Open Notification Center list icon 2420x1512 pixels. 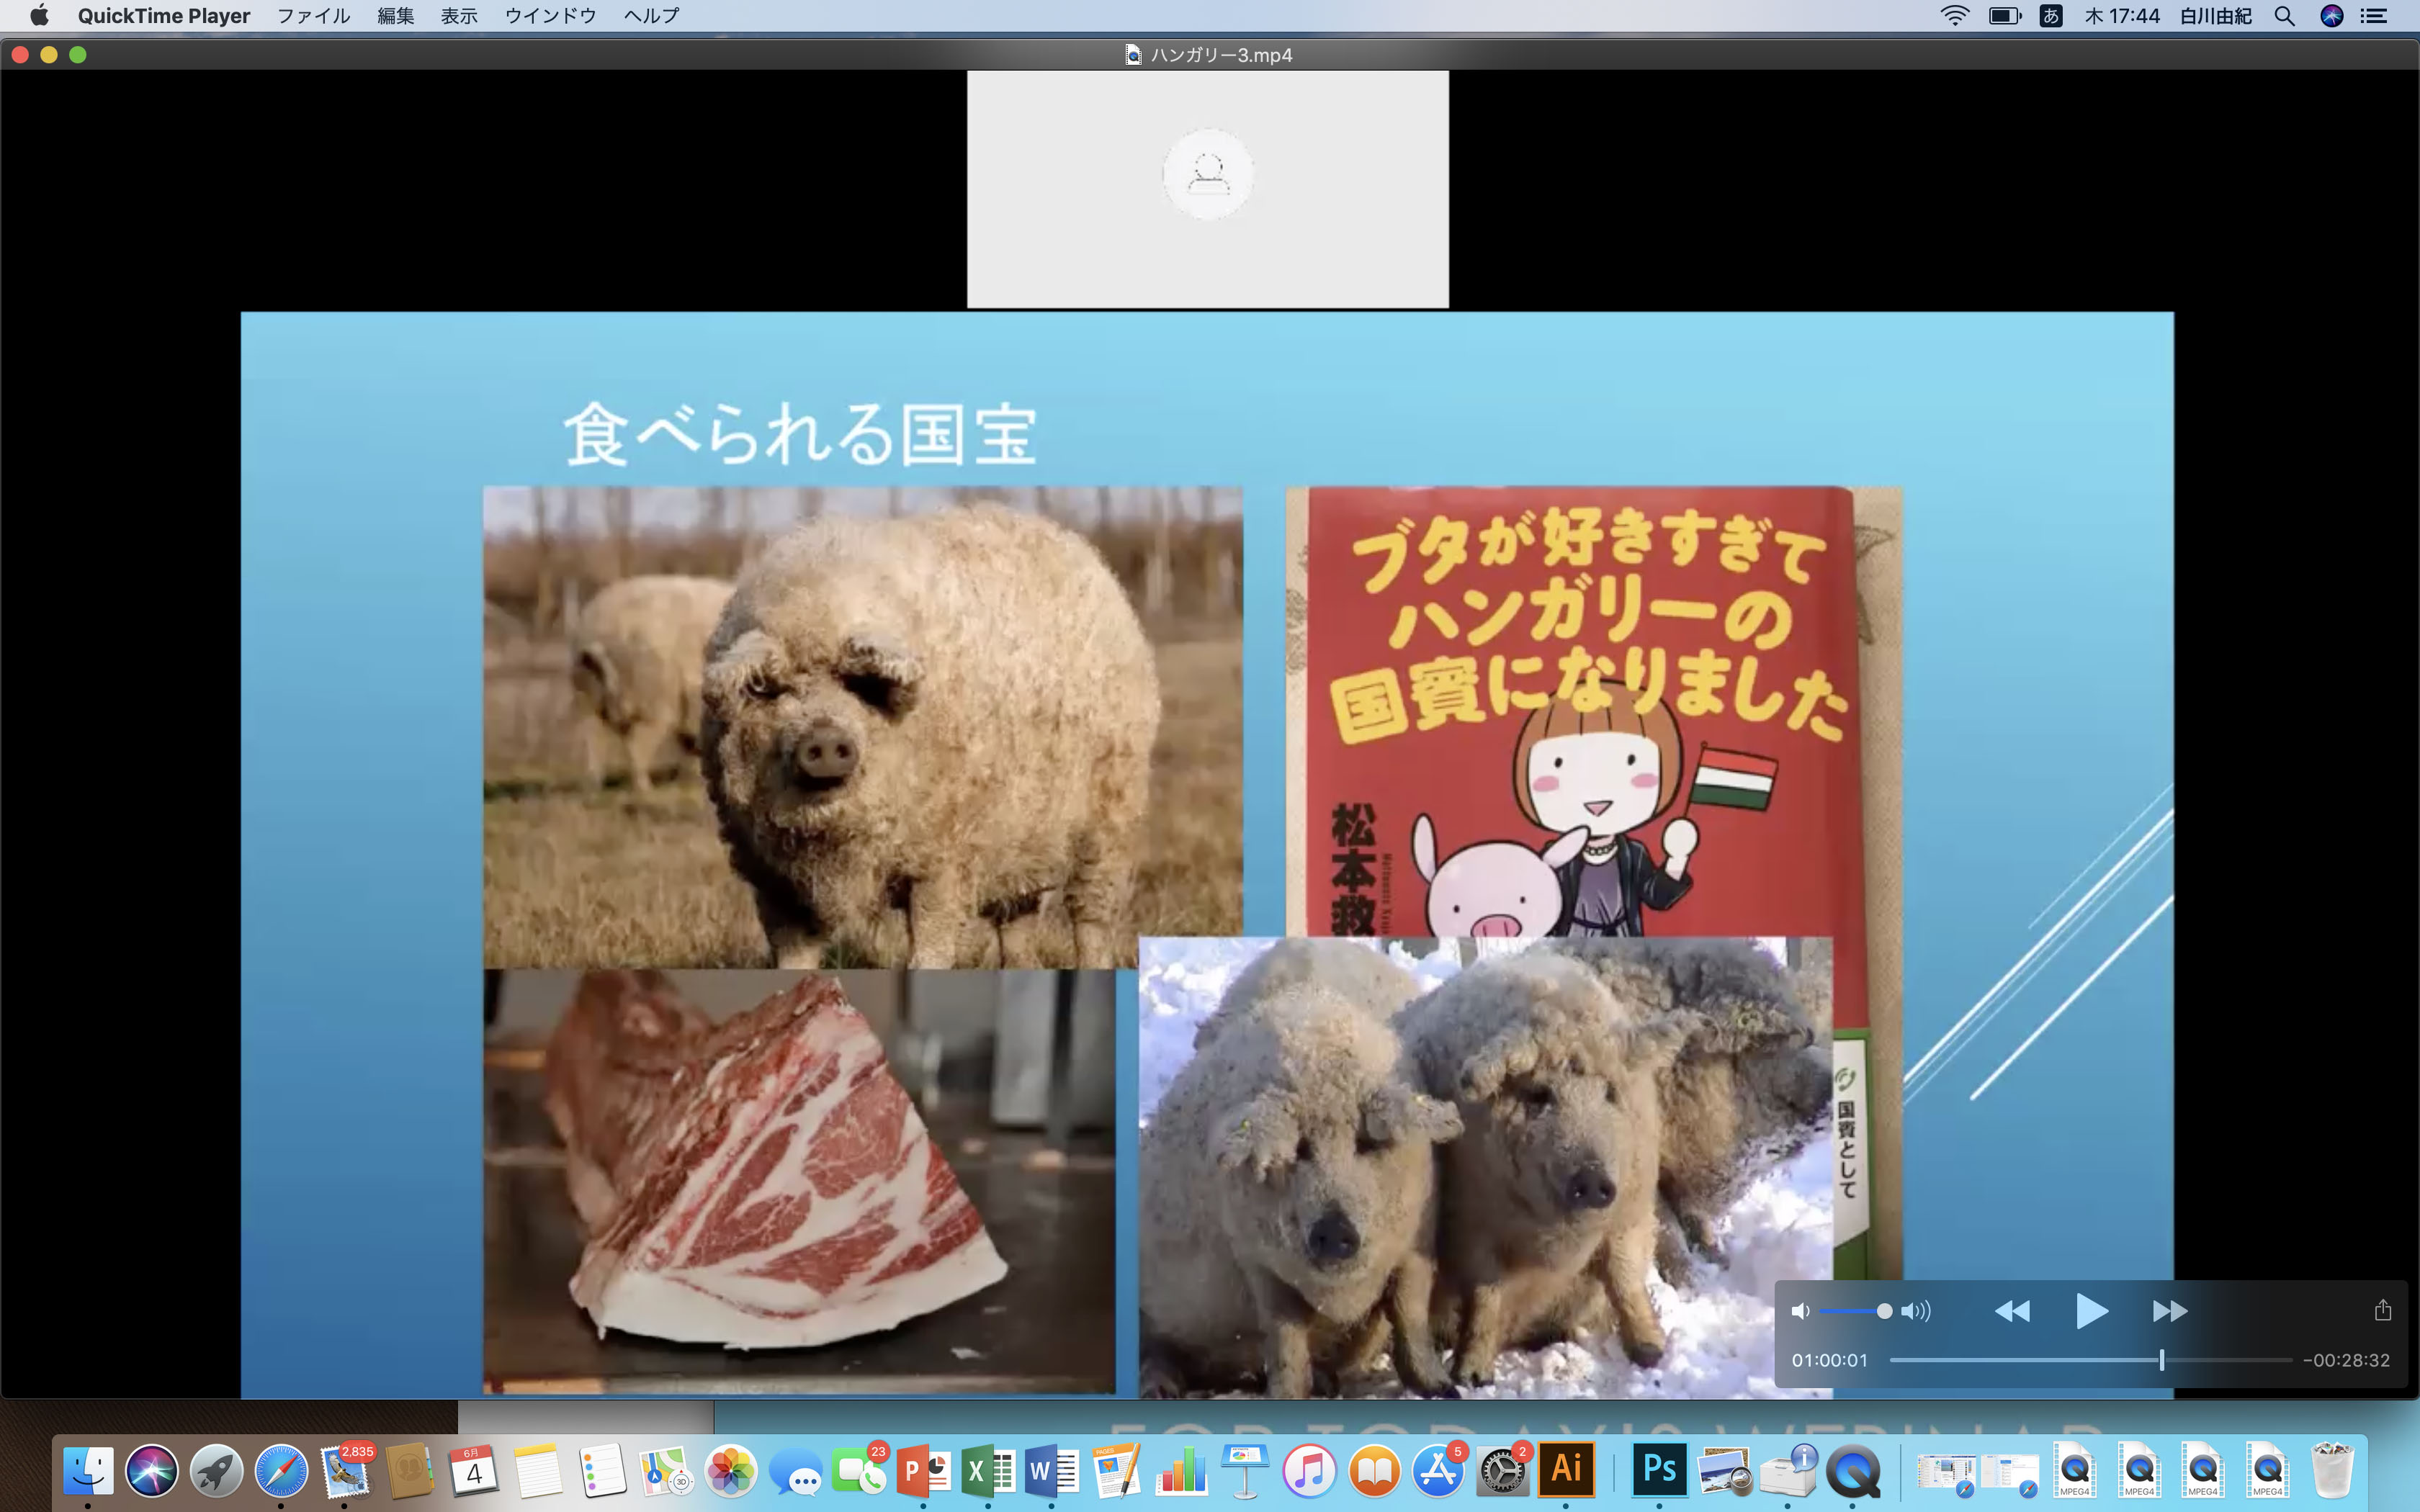tap(2374, 15)
